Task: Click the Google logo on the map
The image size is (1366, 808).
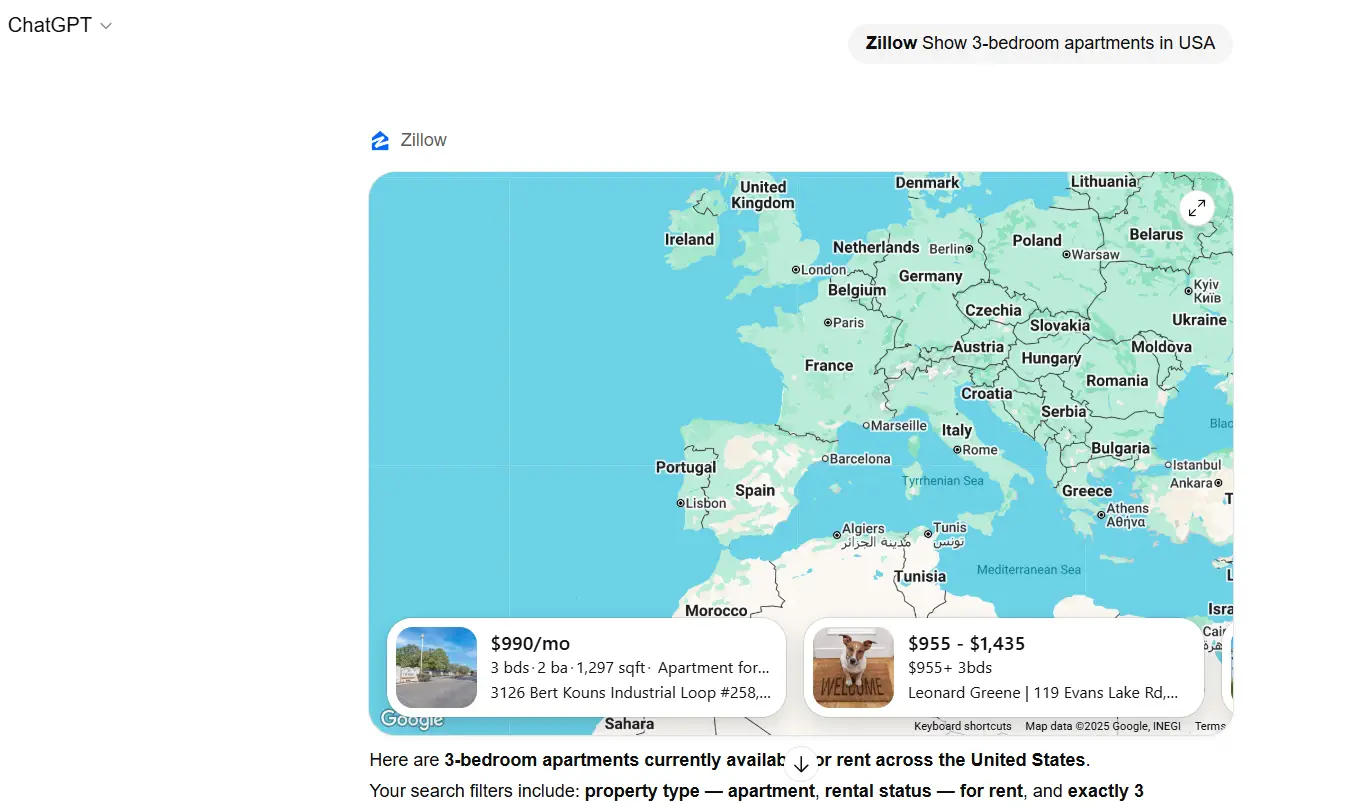Action: [x=411, y=719]
